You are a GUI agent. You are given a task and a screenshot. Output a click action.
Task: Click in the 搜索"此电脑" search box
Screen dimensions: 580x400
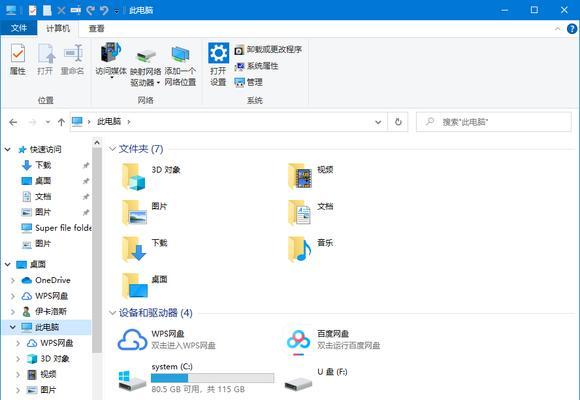click(494, 122)
